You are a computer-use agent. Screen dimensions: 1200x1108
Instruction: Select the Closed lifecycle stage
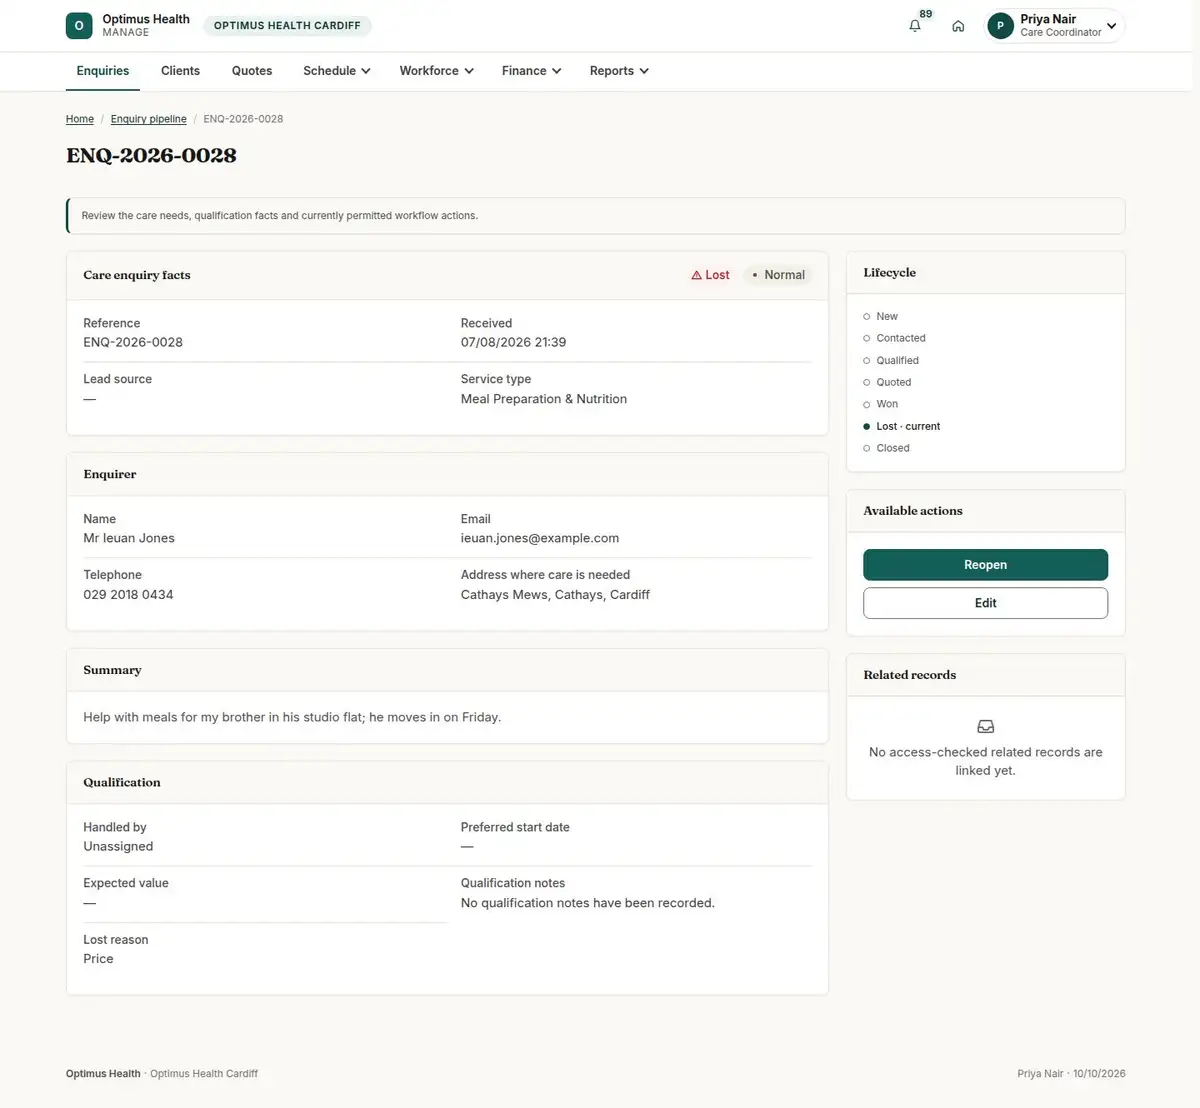click(886, 448)
